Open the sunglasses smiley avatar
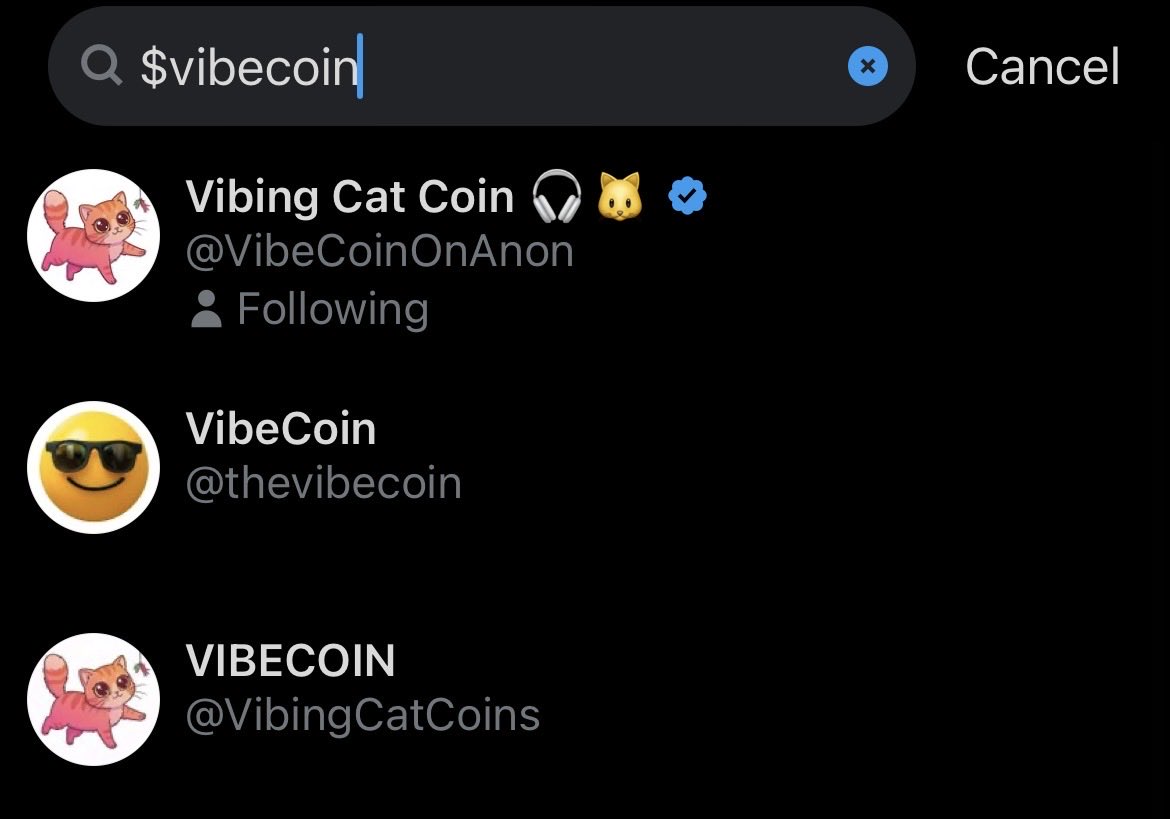Screen dimensions: 1170x819 93,467
